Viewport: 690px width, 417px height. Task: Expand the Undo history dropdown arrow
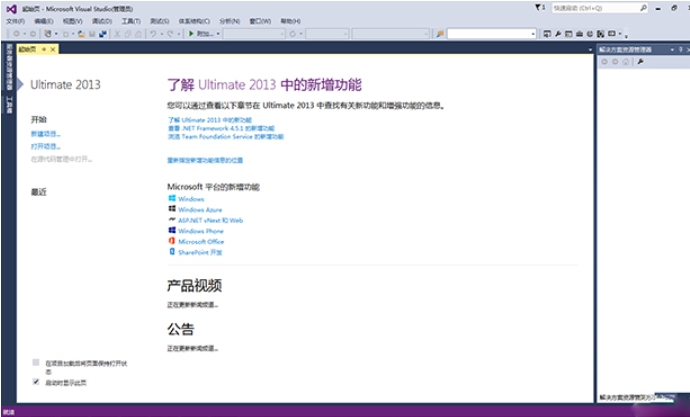[161, 34]
